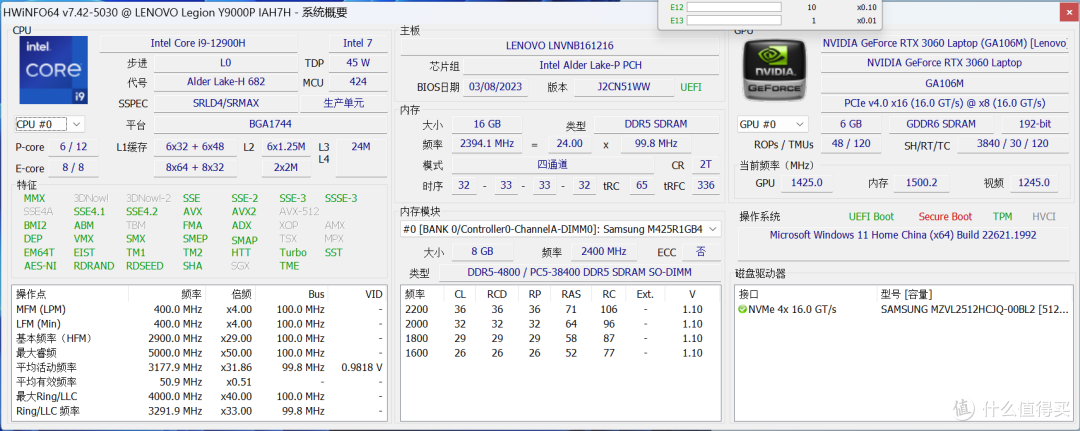Click the ROPs / TMUs value 48 / 120
Screen dimensions: 1080x431
(851, 144)
